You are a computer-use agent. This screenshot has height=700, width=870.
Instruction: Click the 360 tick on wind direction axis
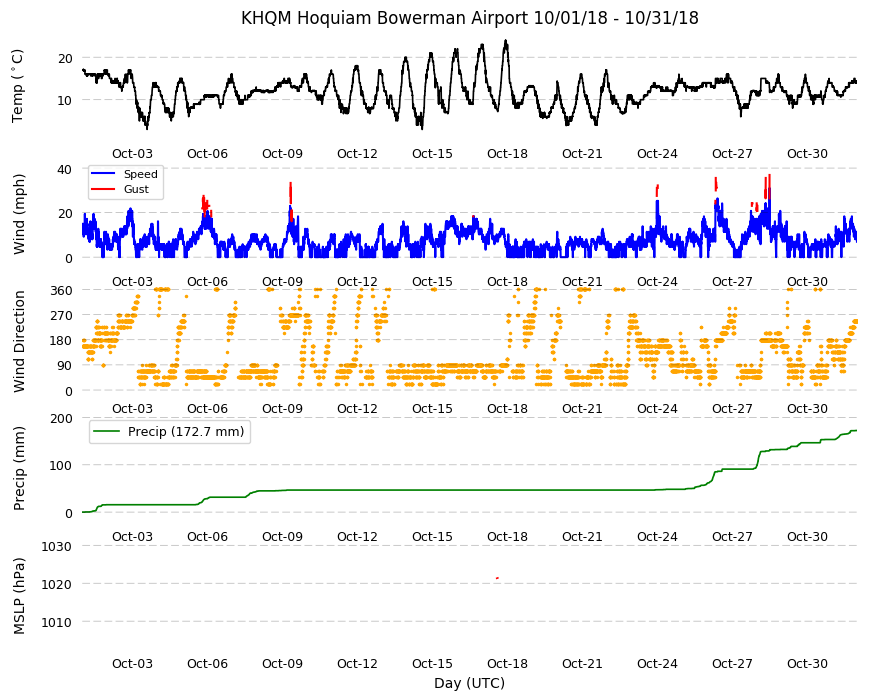point(62,291)
